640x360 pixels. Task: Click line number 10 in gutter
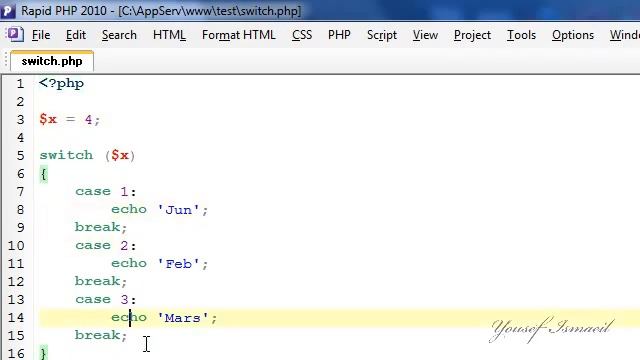tap(16, 245)
